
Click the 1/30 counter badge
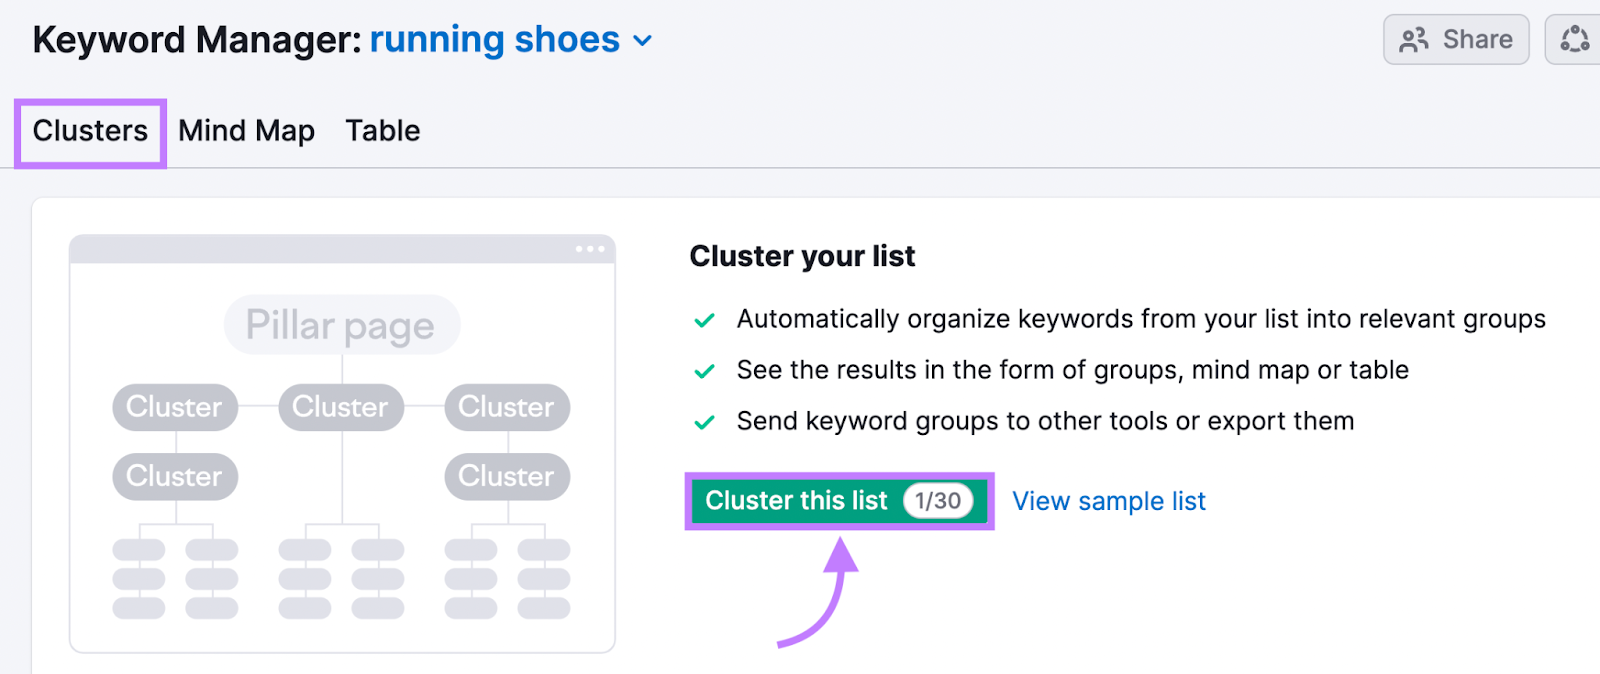[x=938, y=501]
